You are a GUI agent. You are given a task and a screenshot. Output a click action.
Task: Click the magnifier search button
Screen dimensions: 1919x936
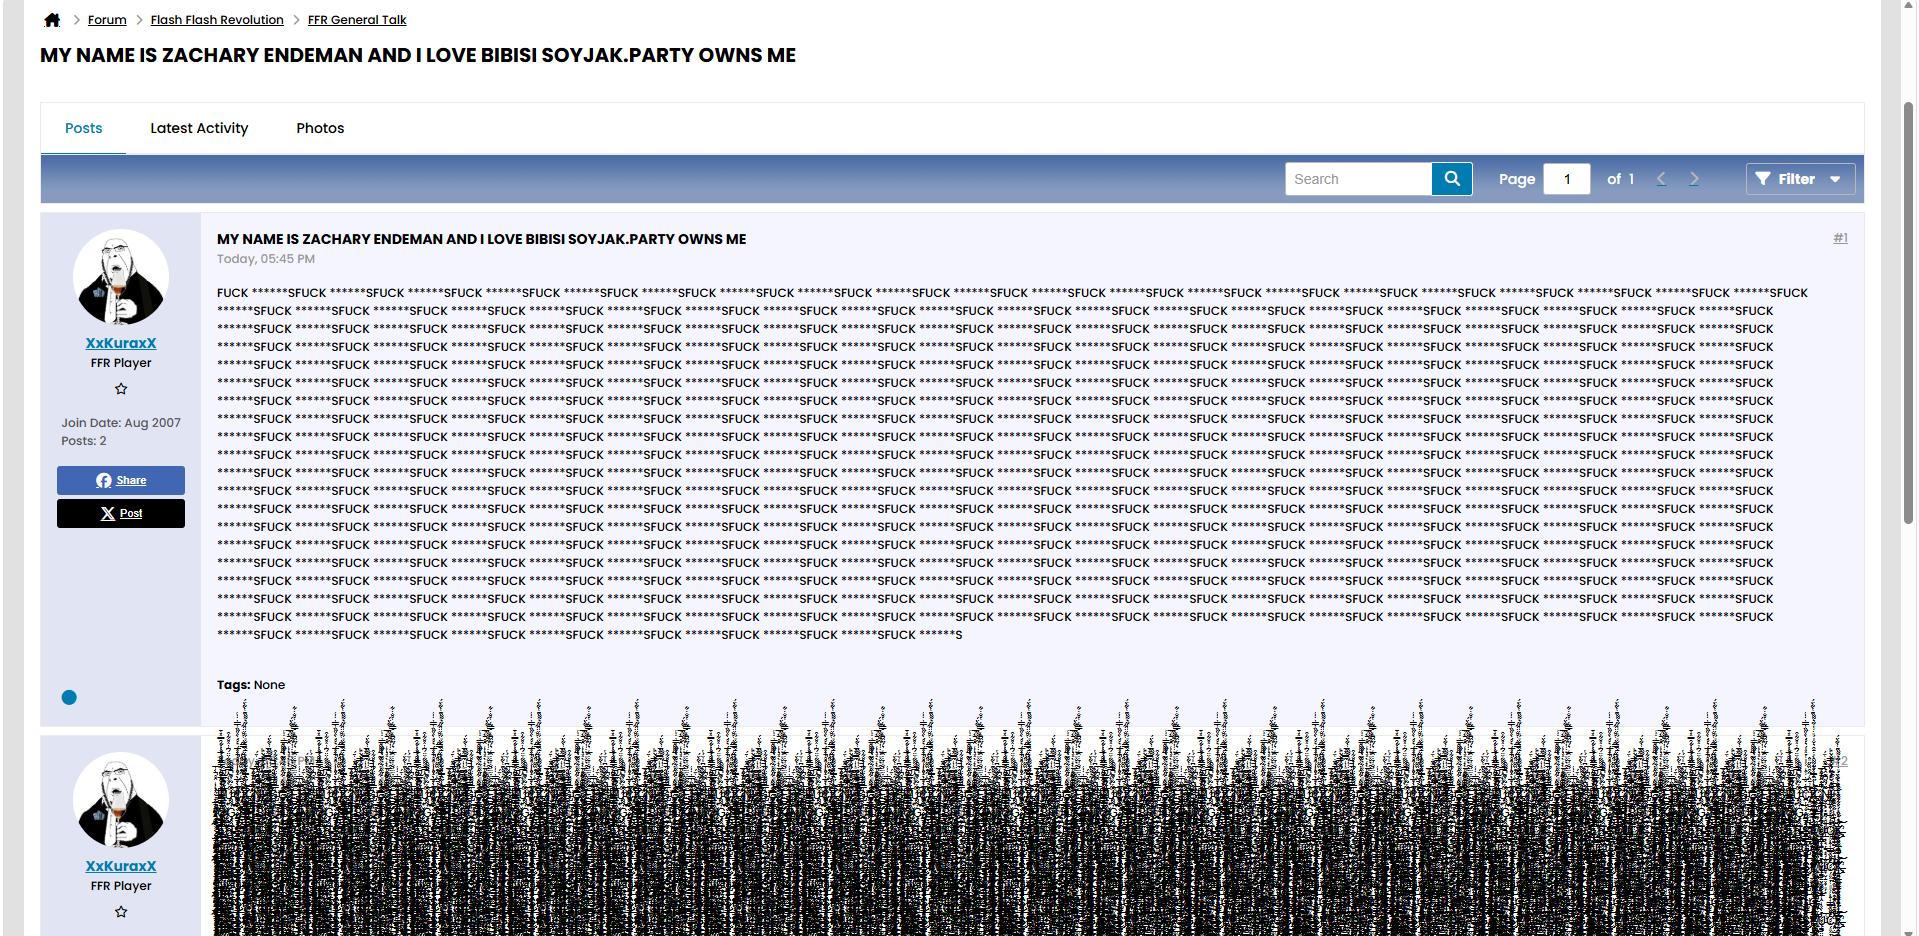tap(1452, 179)
